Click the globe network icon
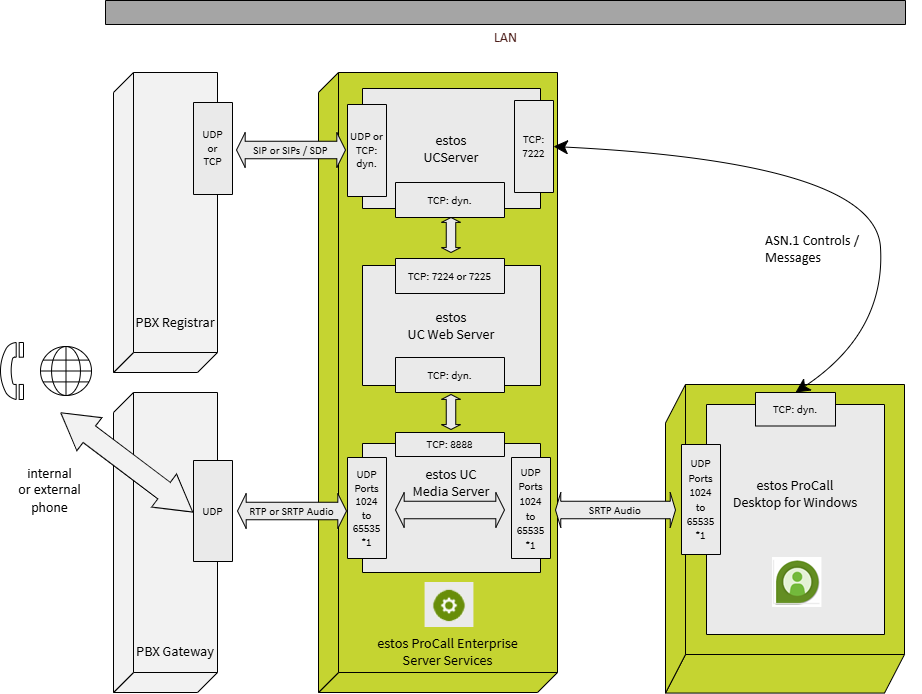922x694 pixels. 65,371
